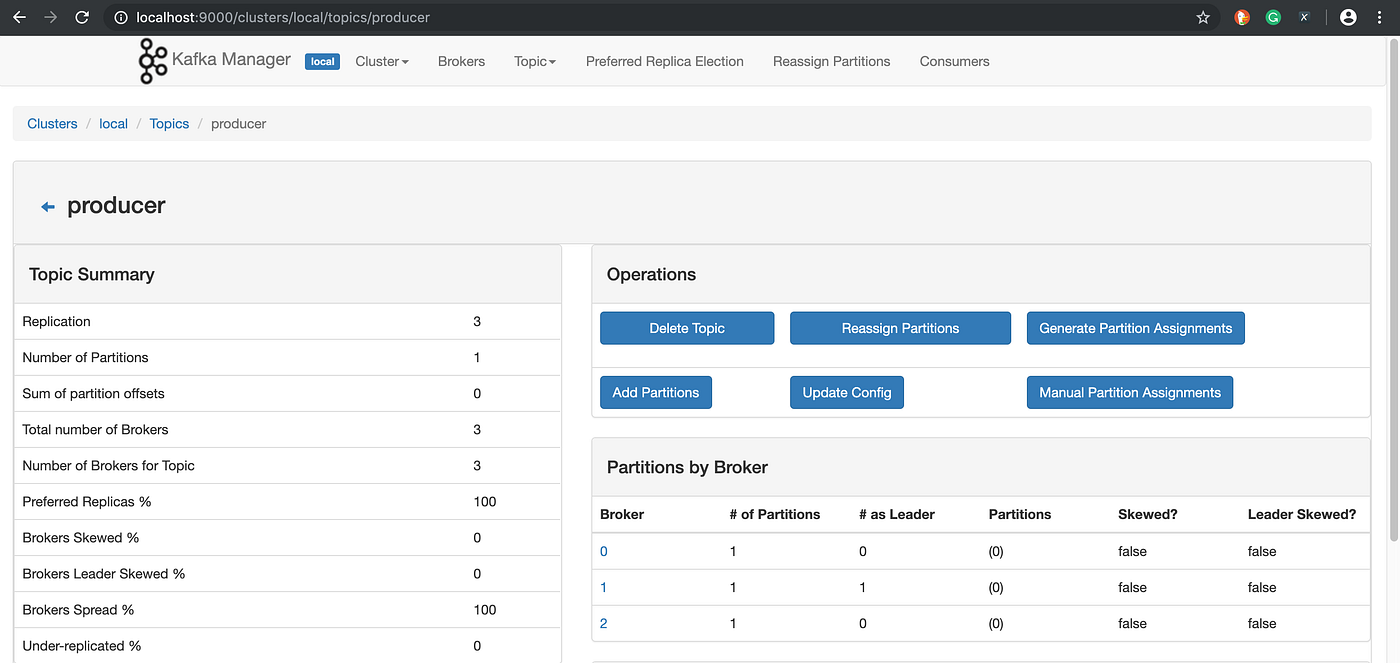Screen dimensions: 1400x663
Task: Delete the producer topic
Action: pyautogui.click(x=687, y=327)
